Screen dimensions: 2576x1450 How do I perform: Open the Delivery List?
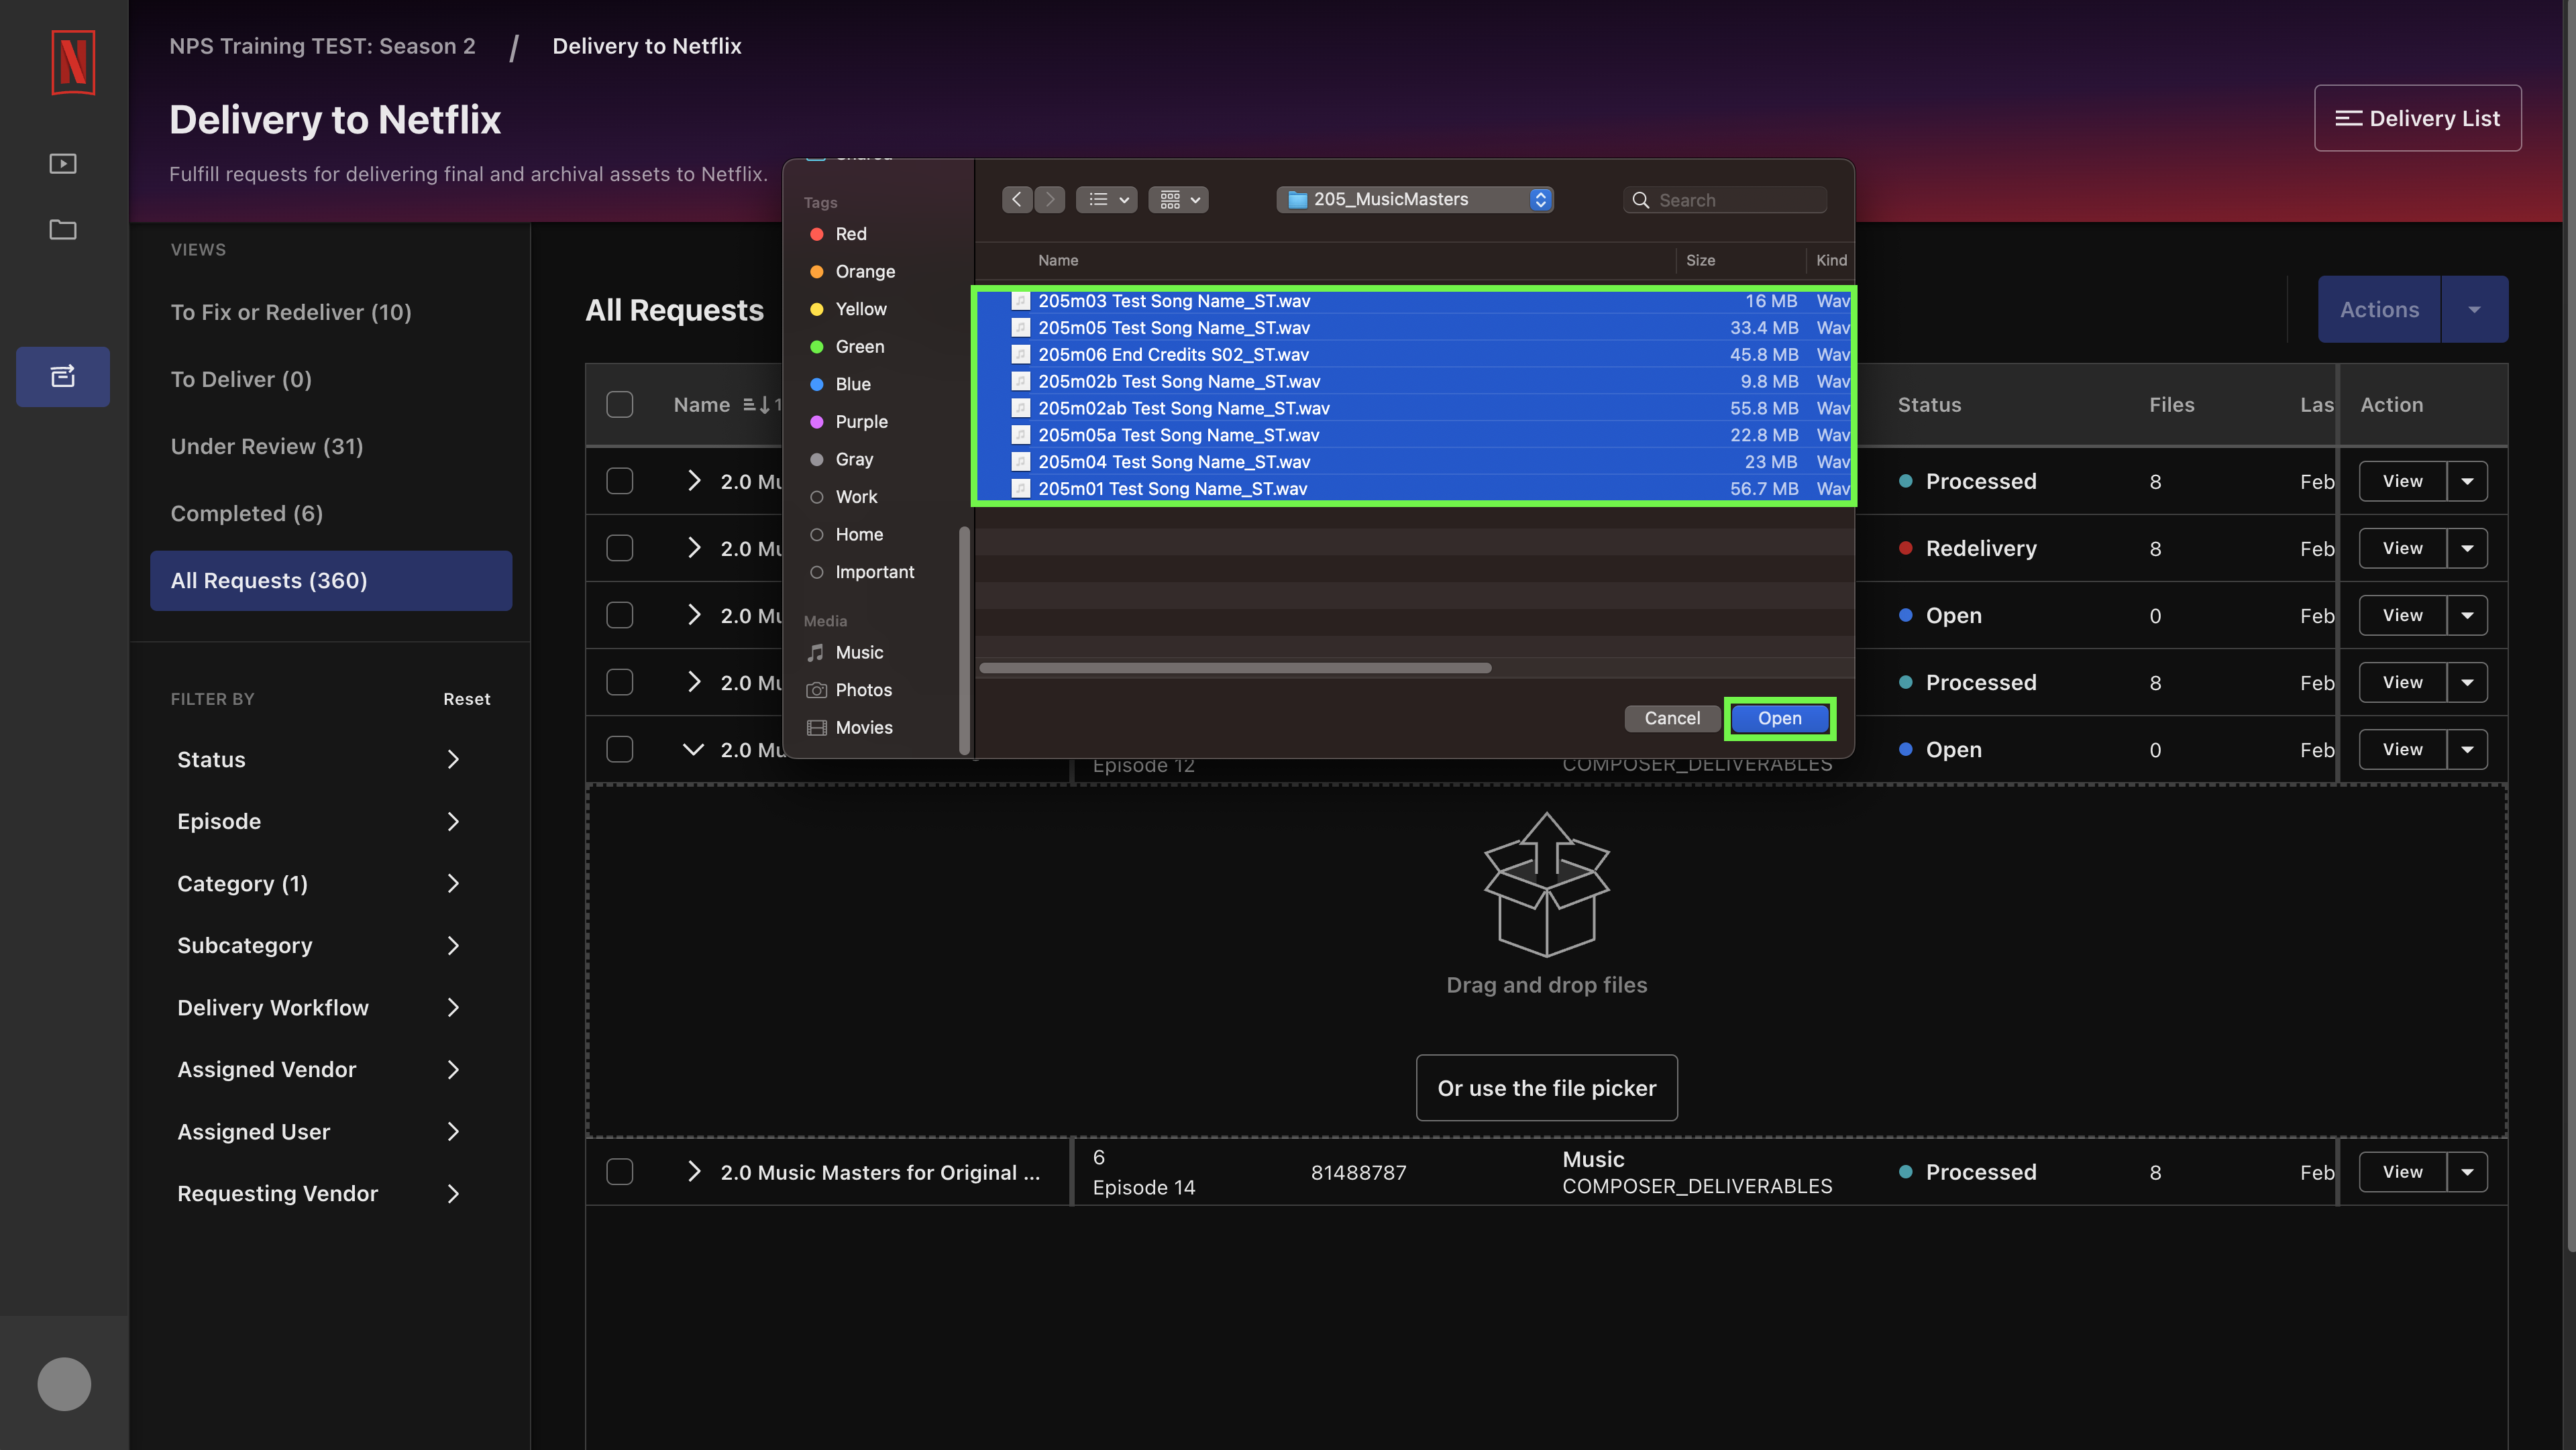click(2417, 118)
